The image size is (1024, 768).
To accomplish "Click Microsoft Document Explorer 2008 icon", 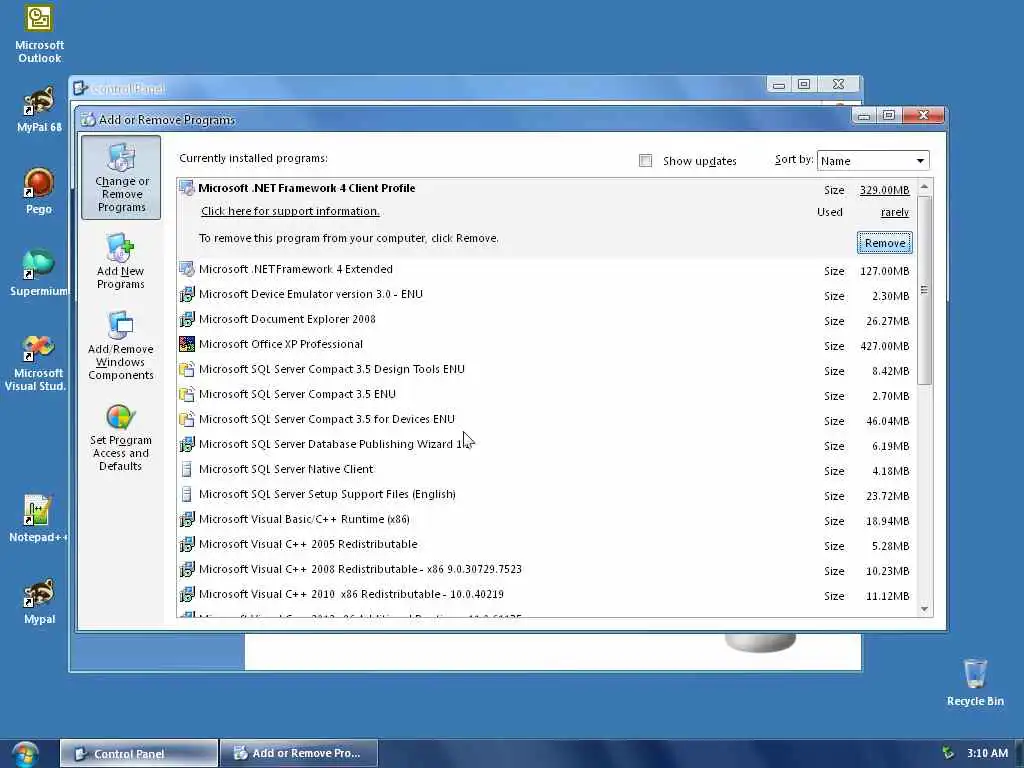I will [x=187, y=319].
